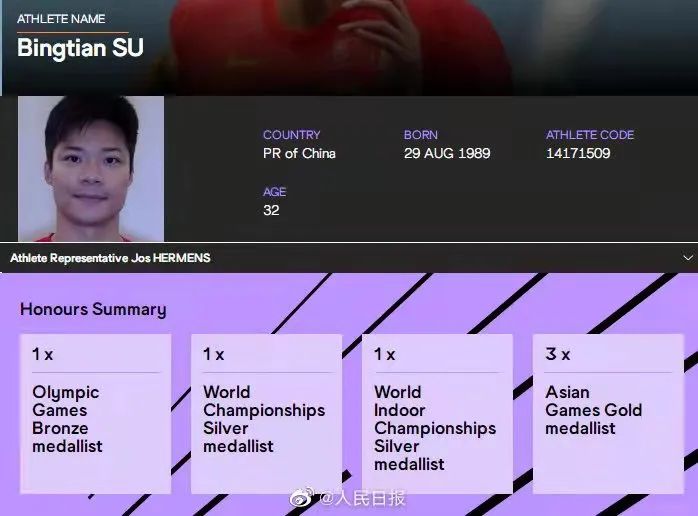
Task: Click the age value 32
Action: pos(271,210)
